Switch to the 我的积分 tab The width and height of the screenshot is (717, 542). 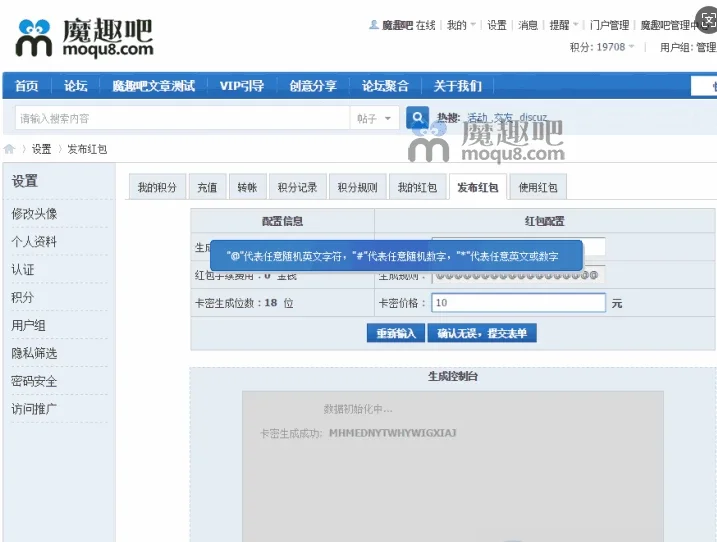(157, 187)
